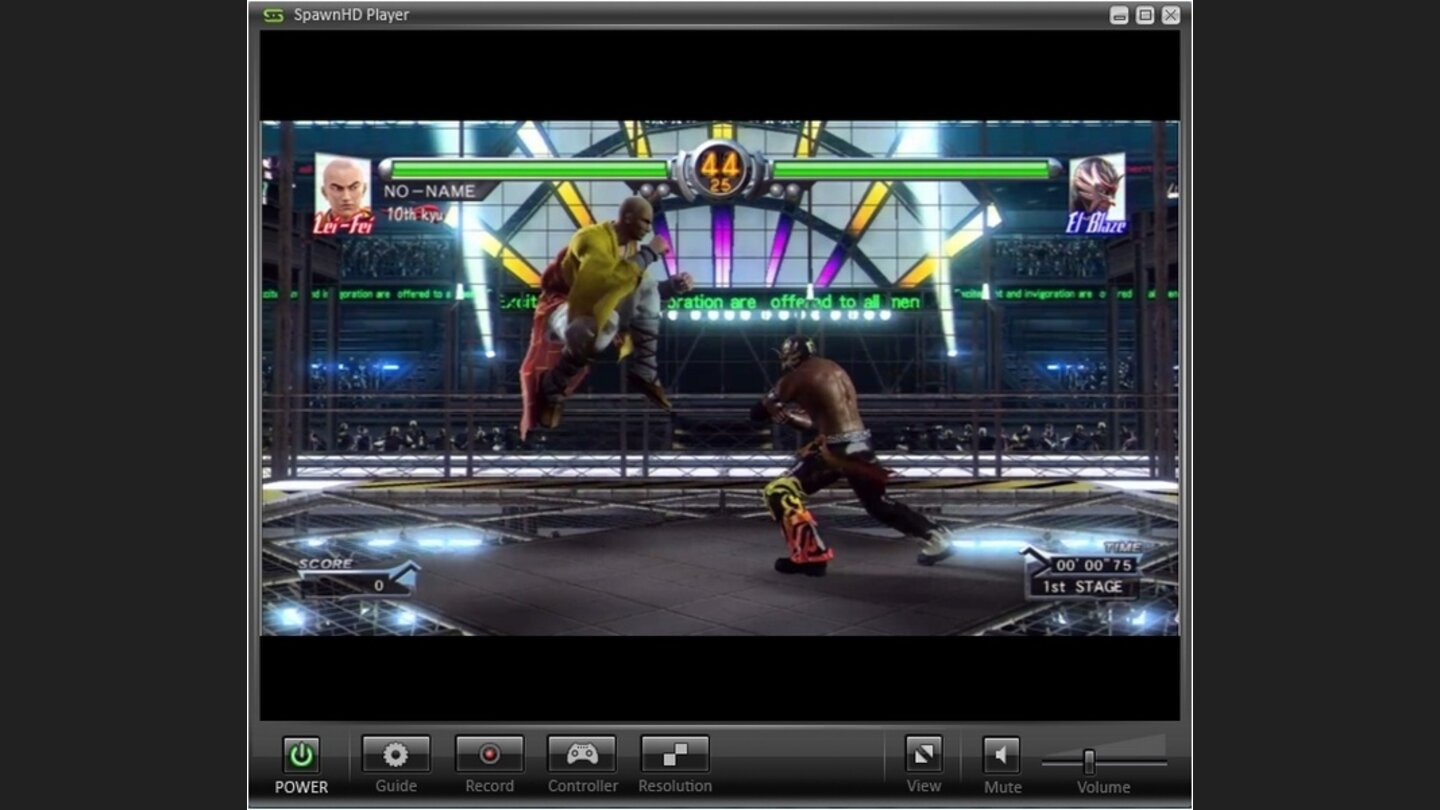
Task: Maximize the SpawnHD Player window
Action: 1145,15
